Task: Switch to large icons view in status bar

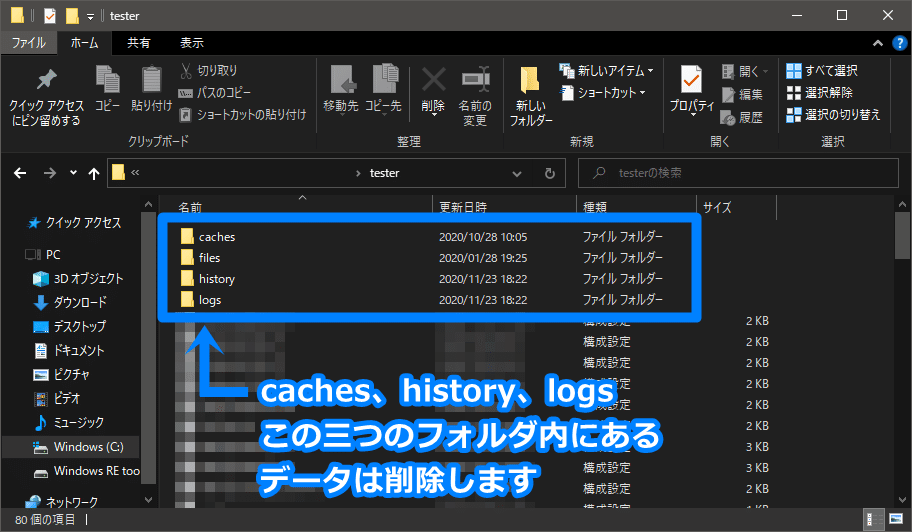Action: point(895,519)
